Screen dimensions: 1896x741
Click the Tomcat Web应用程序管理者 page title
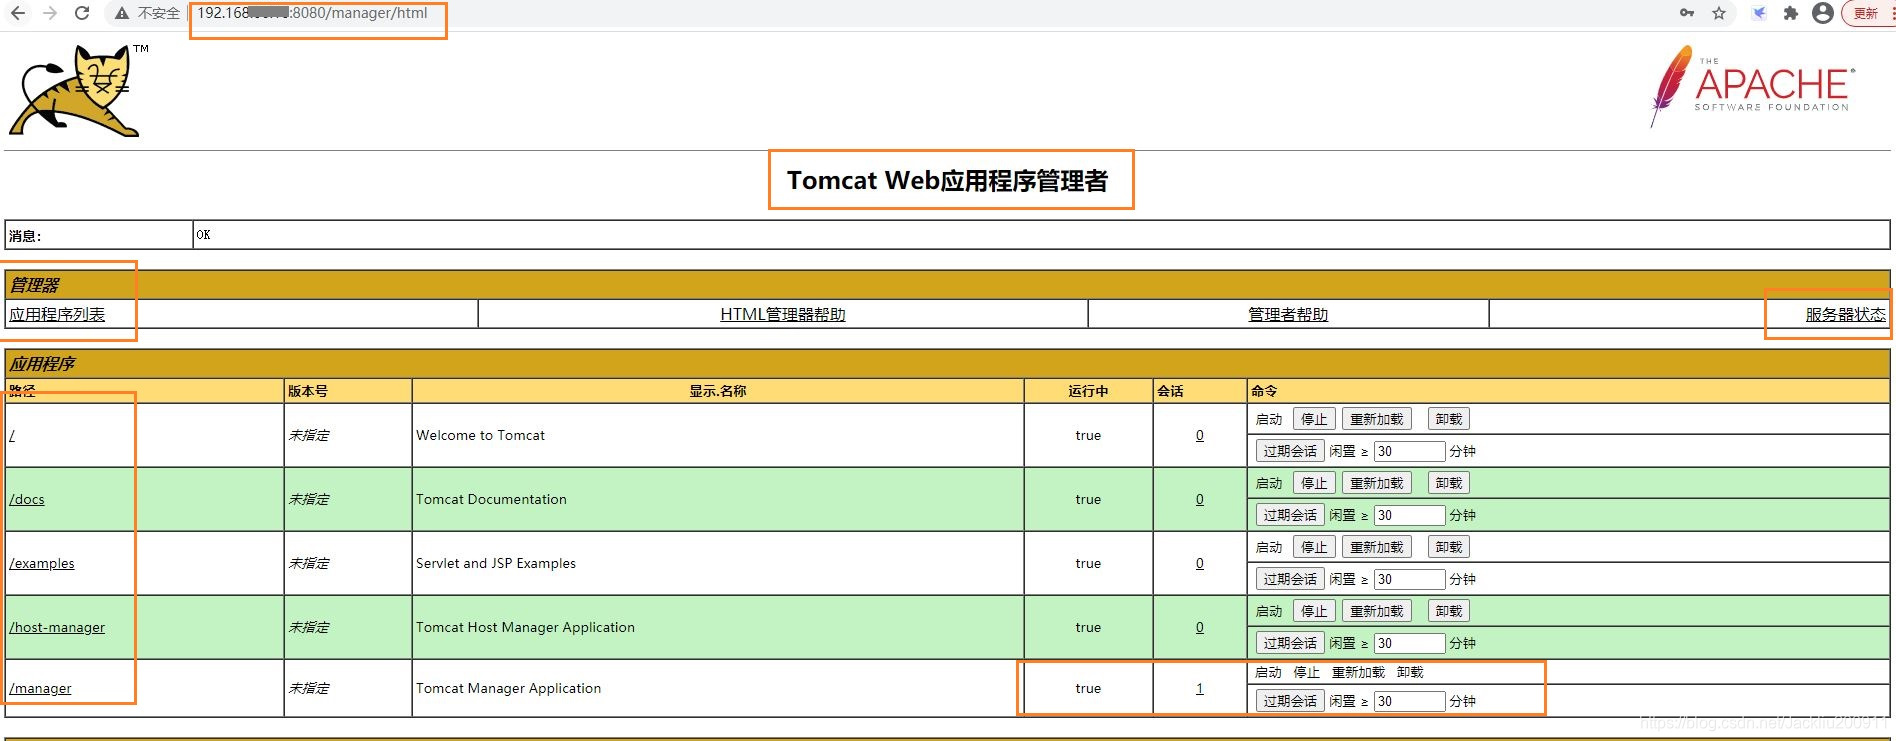tap(947, 180)
